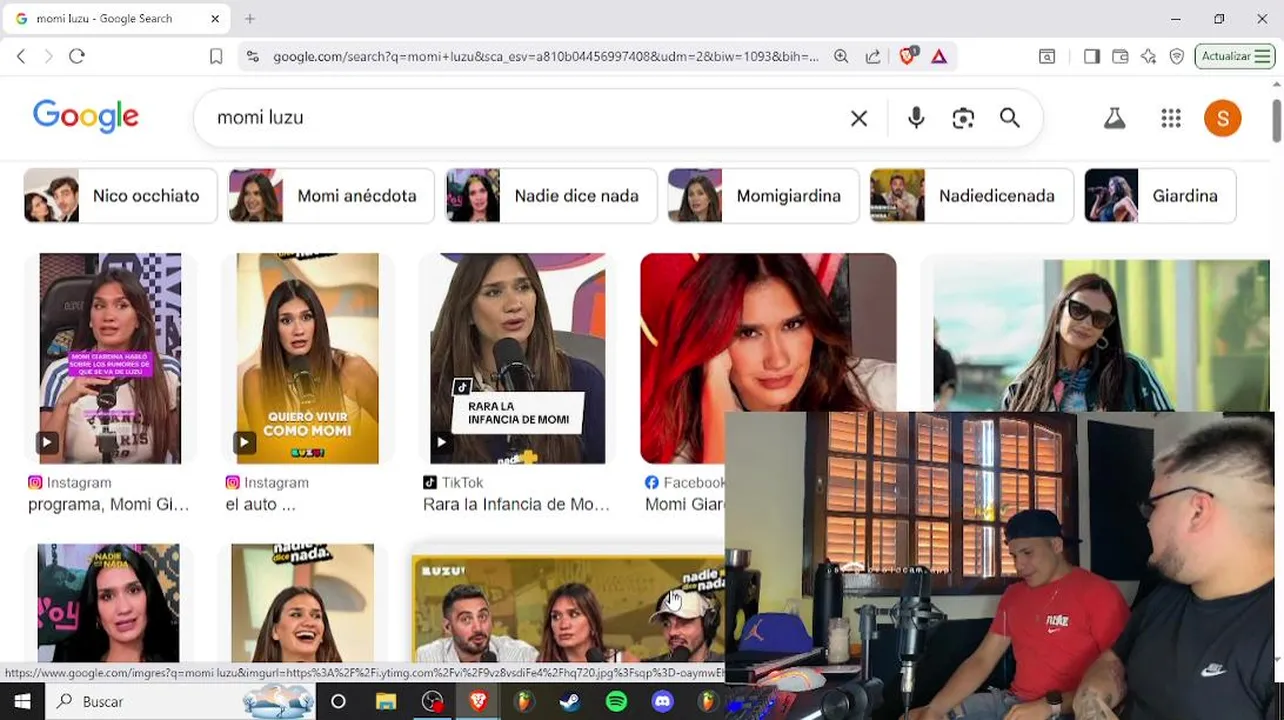Submit search with magnifier icon
The width and height of the screenshot is (1284, 720).
point(1010,118)
